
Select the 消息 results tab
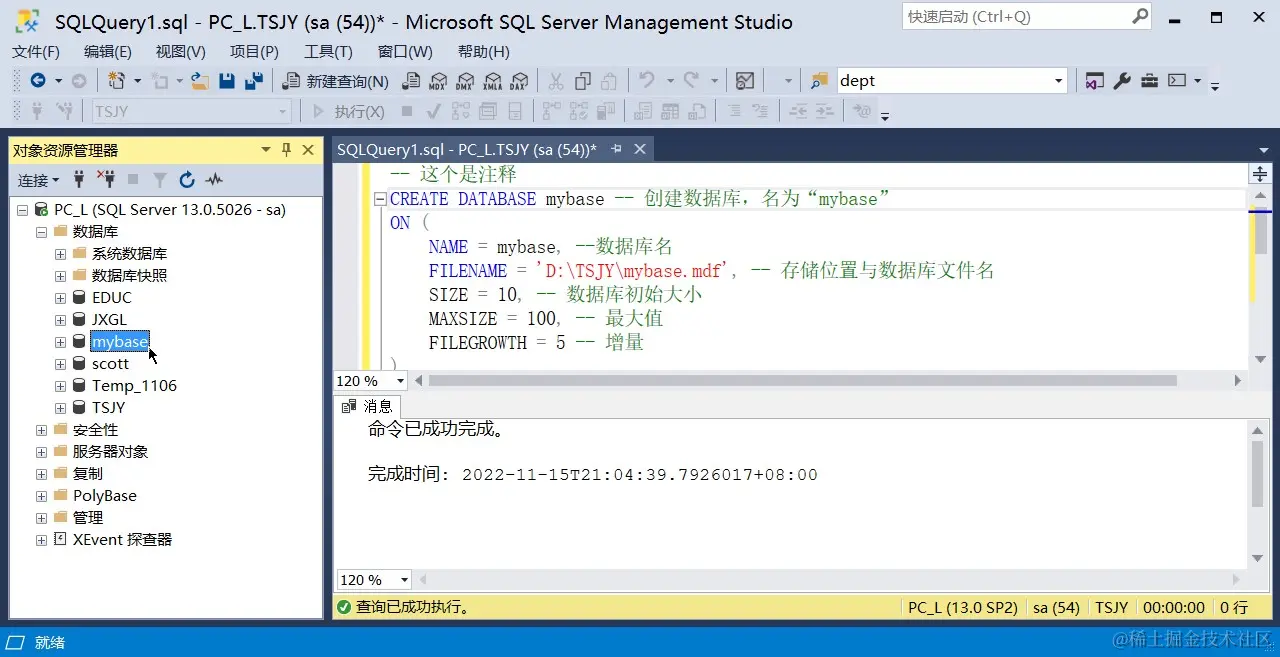(x=368, y=406)
